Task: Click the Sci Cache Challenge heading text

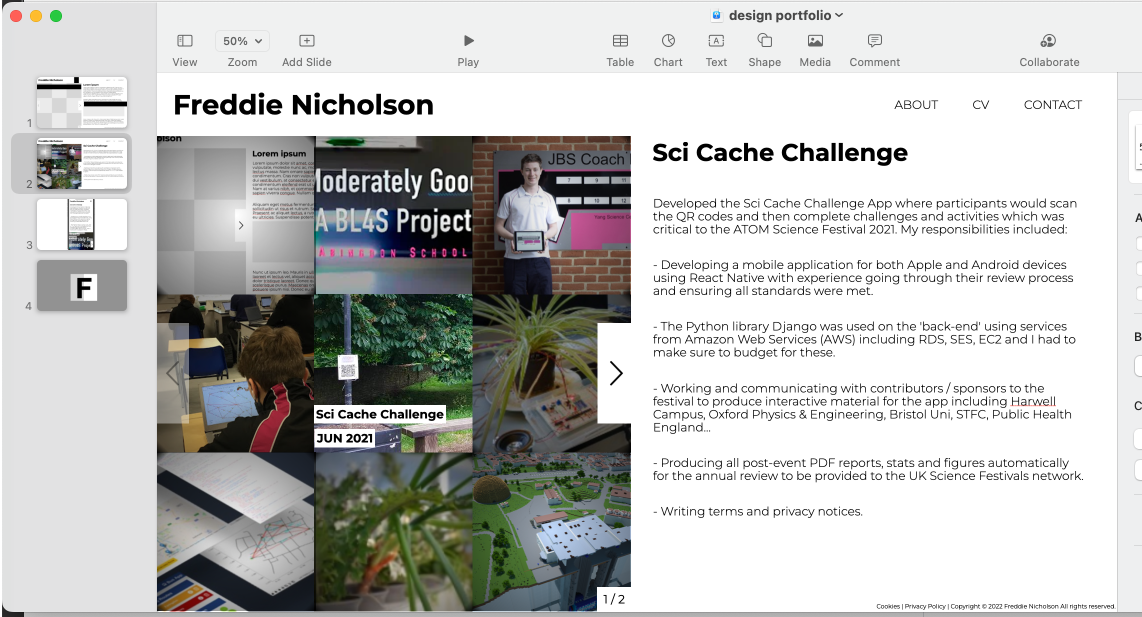Action: coord(780,153)
